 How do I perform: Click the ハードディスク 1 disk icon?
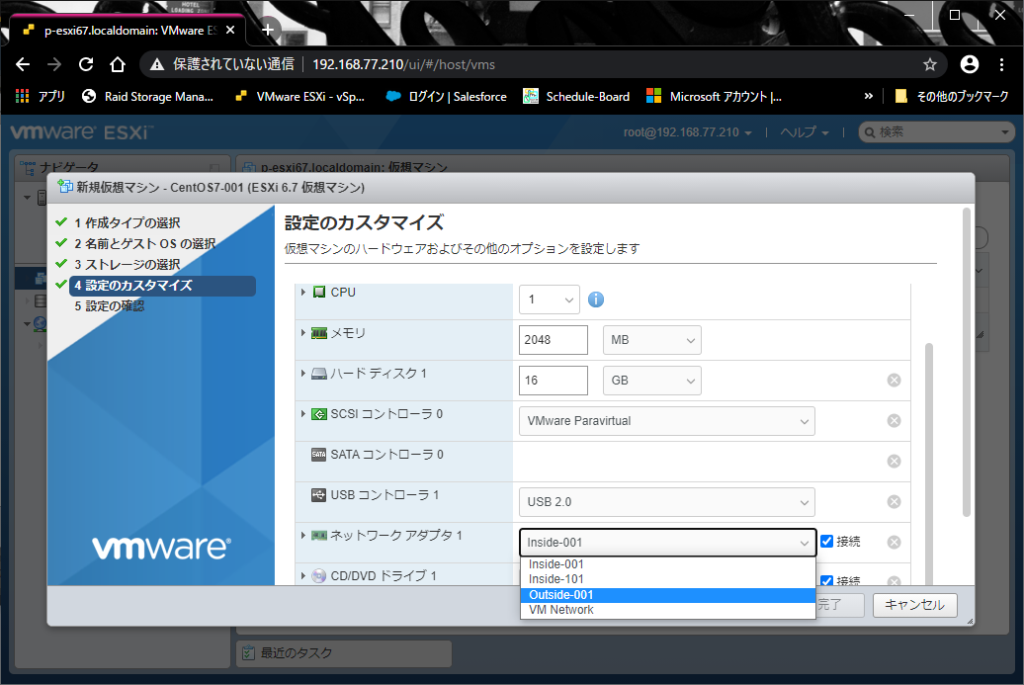(319, 374)
